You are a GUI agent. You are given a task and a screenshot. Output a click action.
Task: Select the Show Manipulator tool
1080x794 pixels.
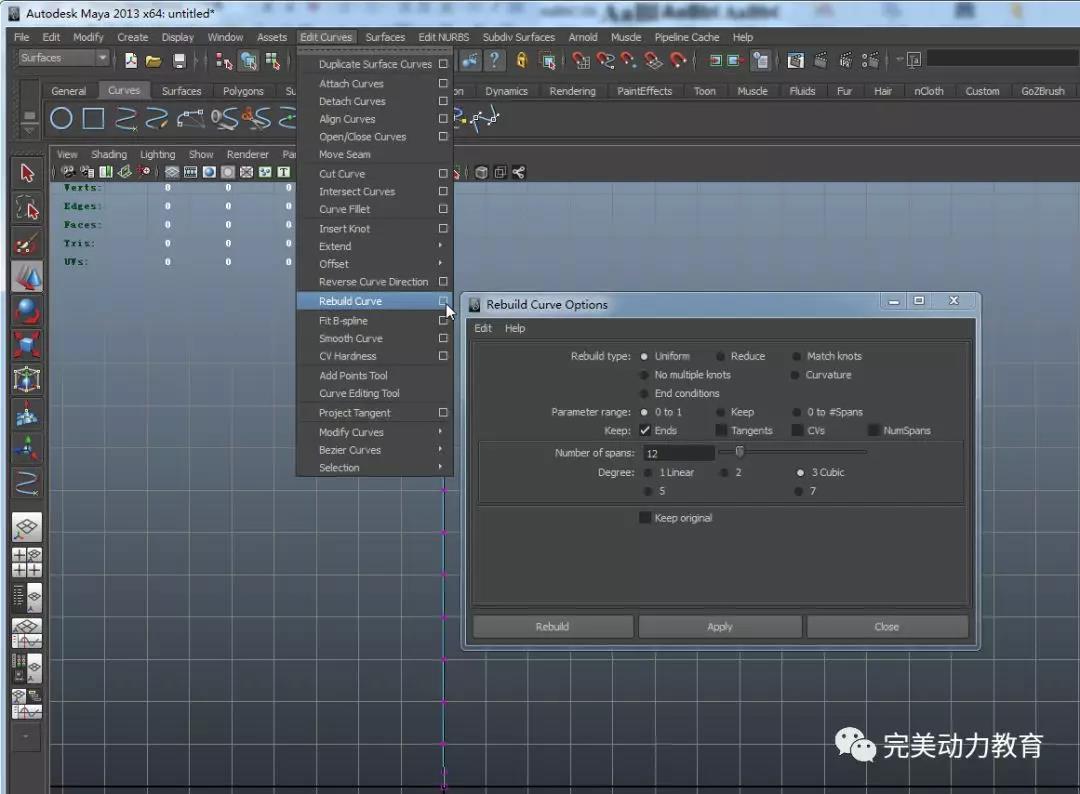[x=27, y=449]
